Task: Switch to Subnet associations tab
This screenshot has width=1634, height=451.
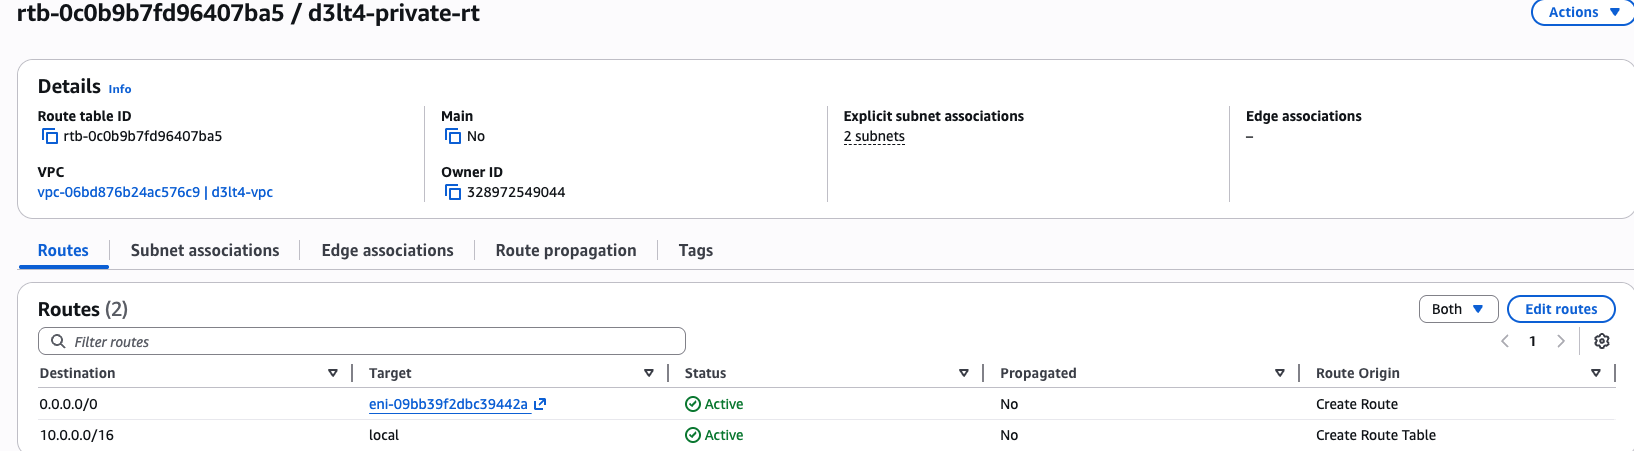Action: [205, 250]
